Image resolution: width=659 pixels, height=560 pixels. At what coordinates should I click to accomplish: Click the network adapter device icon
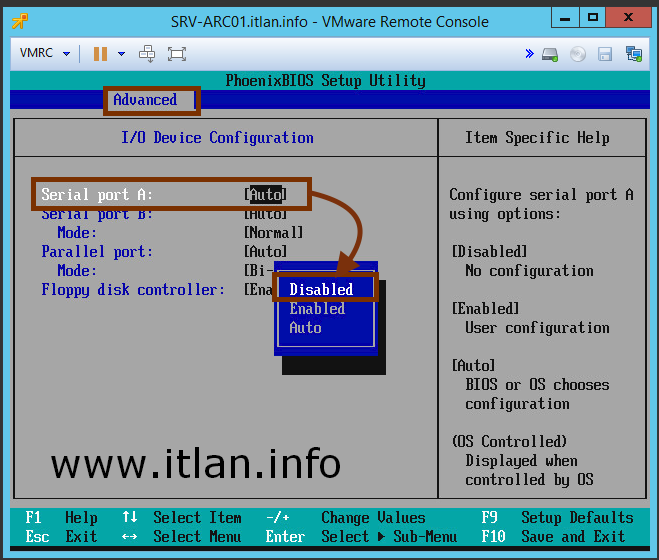tap(633, 54)
